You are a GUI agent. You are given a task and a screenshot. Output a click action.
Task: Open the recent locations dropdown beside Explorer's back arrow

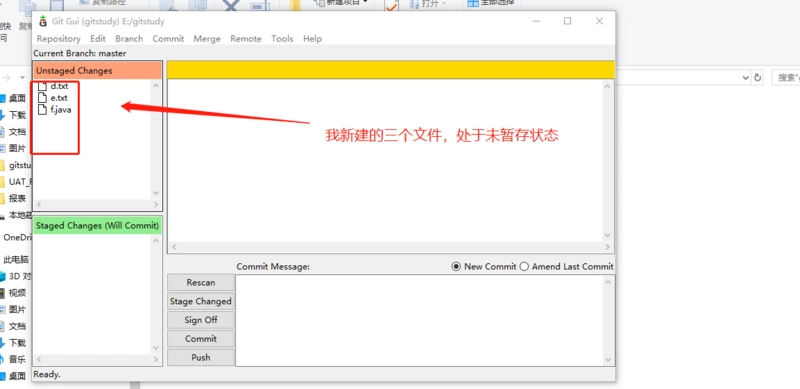[x=22, y=78]
